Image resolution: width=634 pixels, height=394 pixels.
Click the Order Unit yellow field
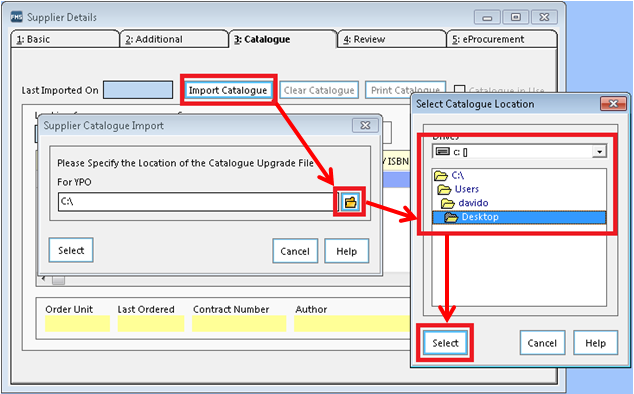pyautogui.click(x=77, y=324)
